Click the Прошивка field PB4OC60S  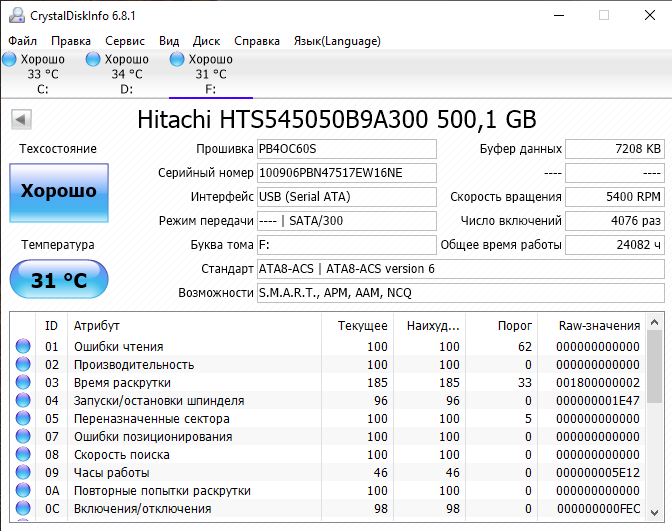(x=347, y=149)
